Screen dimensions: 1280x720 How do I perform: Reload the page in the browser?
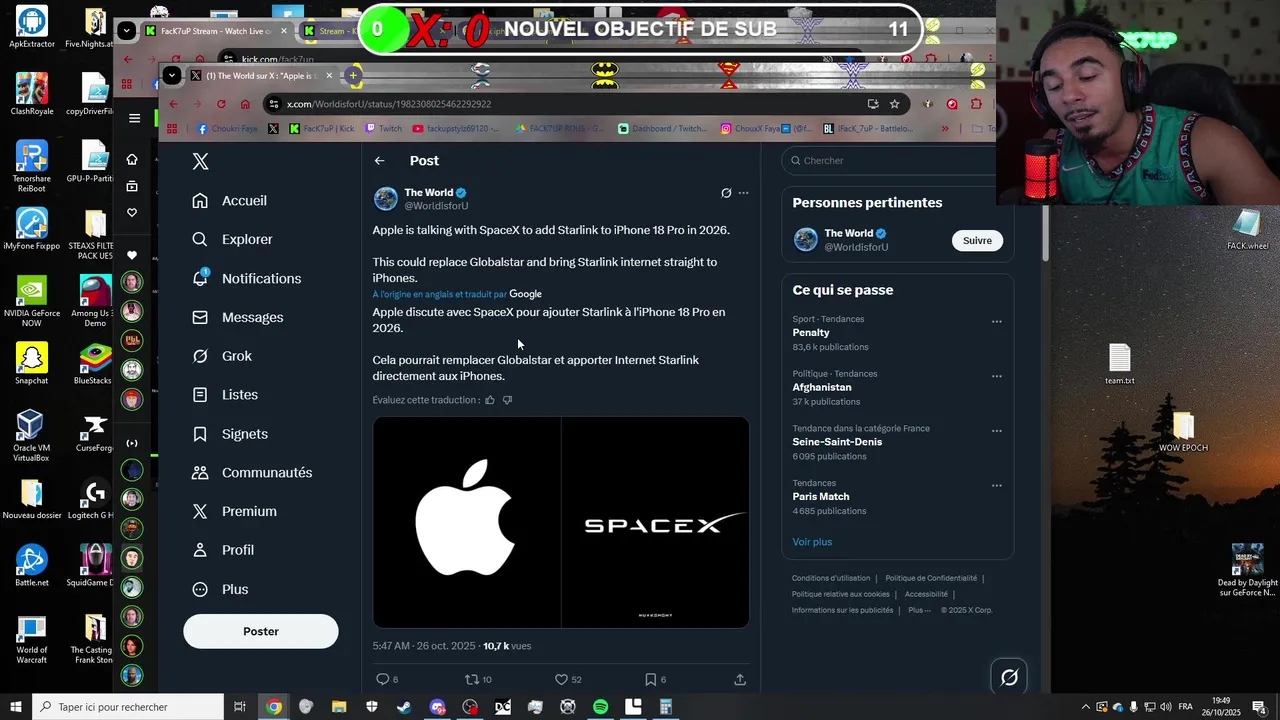221,104
